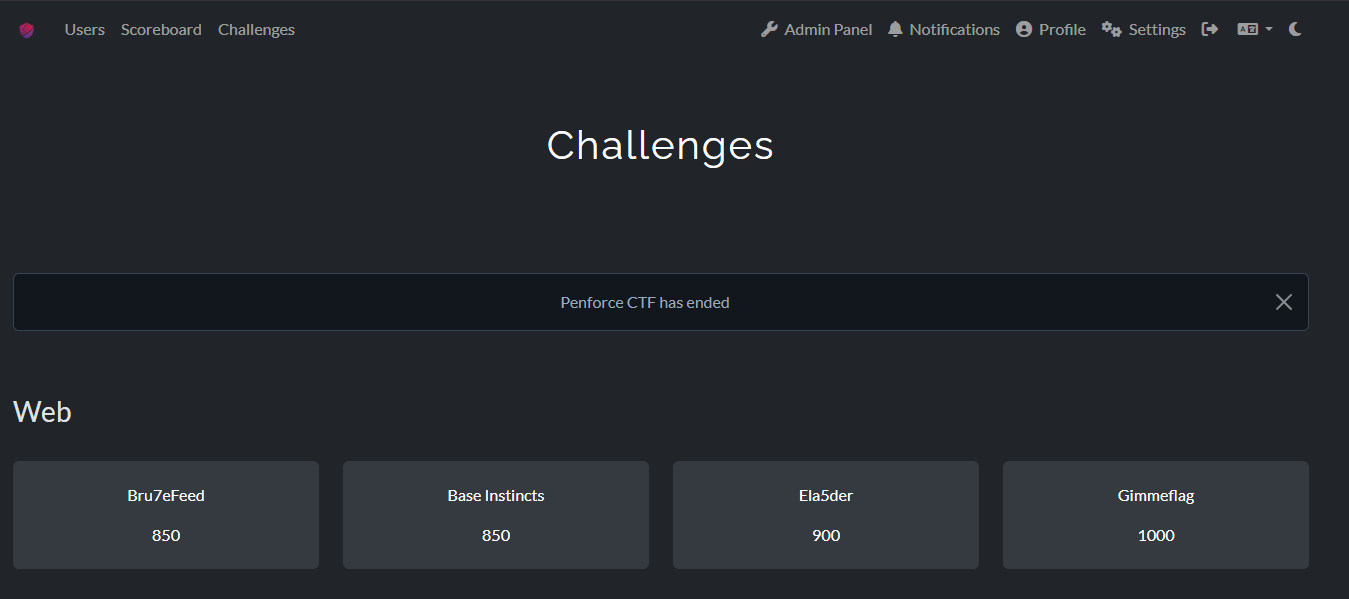Go to the Users page
The image size is (1349, 599).
(85, 29)
